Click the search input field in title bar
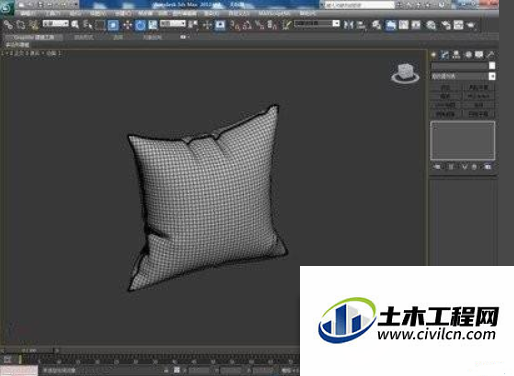The width and height of the screenshot is (514, 376). [x=359, y=5]
